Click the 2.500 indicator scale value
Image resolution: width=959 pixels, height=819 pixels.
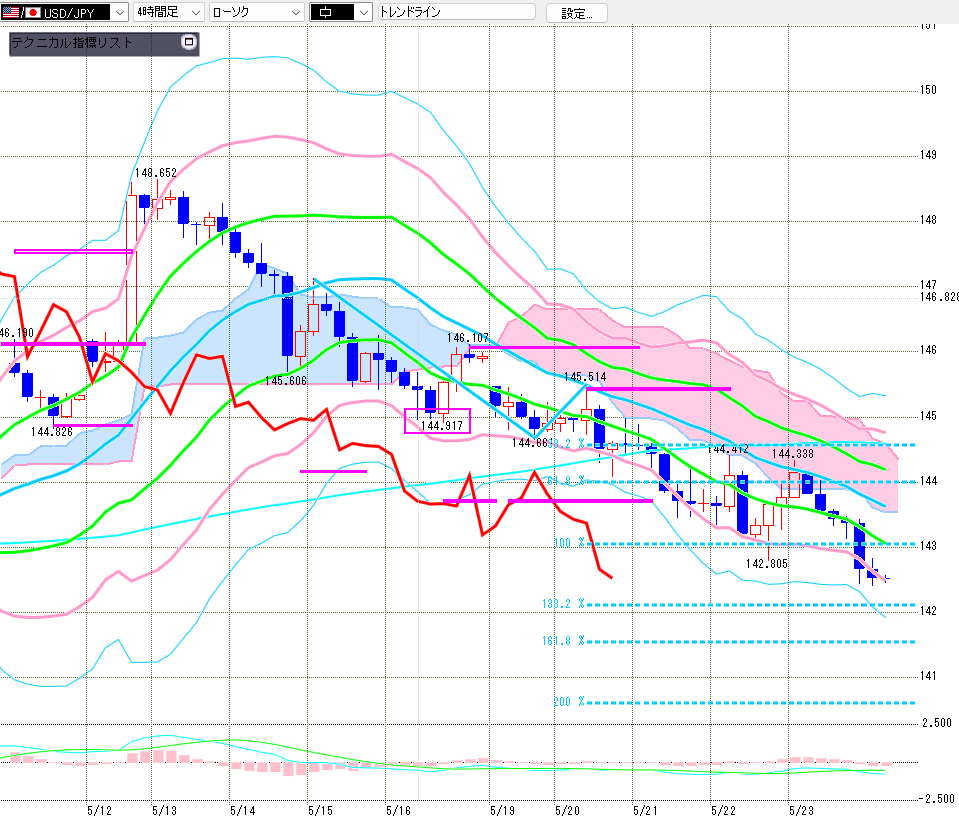[937, 723]
